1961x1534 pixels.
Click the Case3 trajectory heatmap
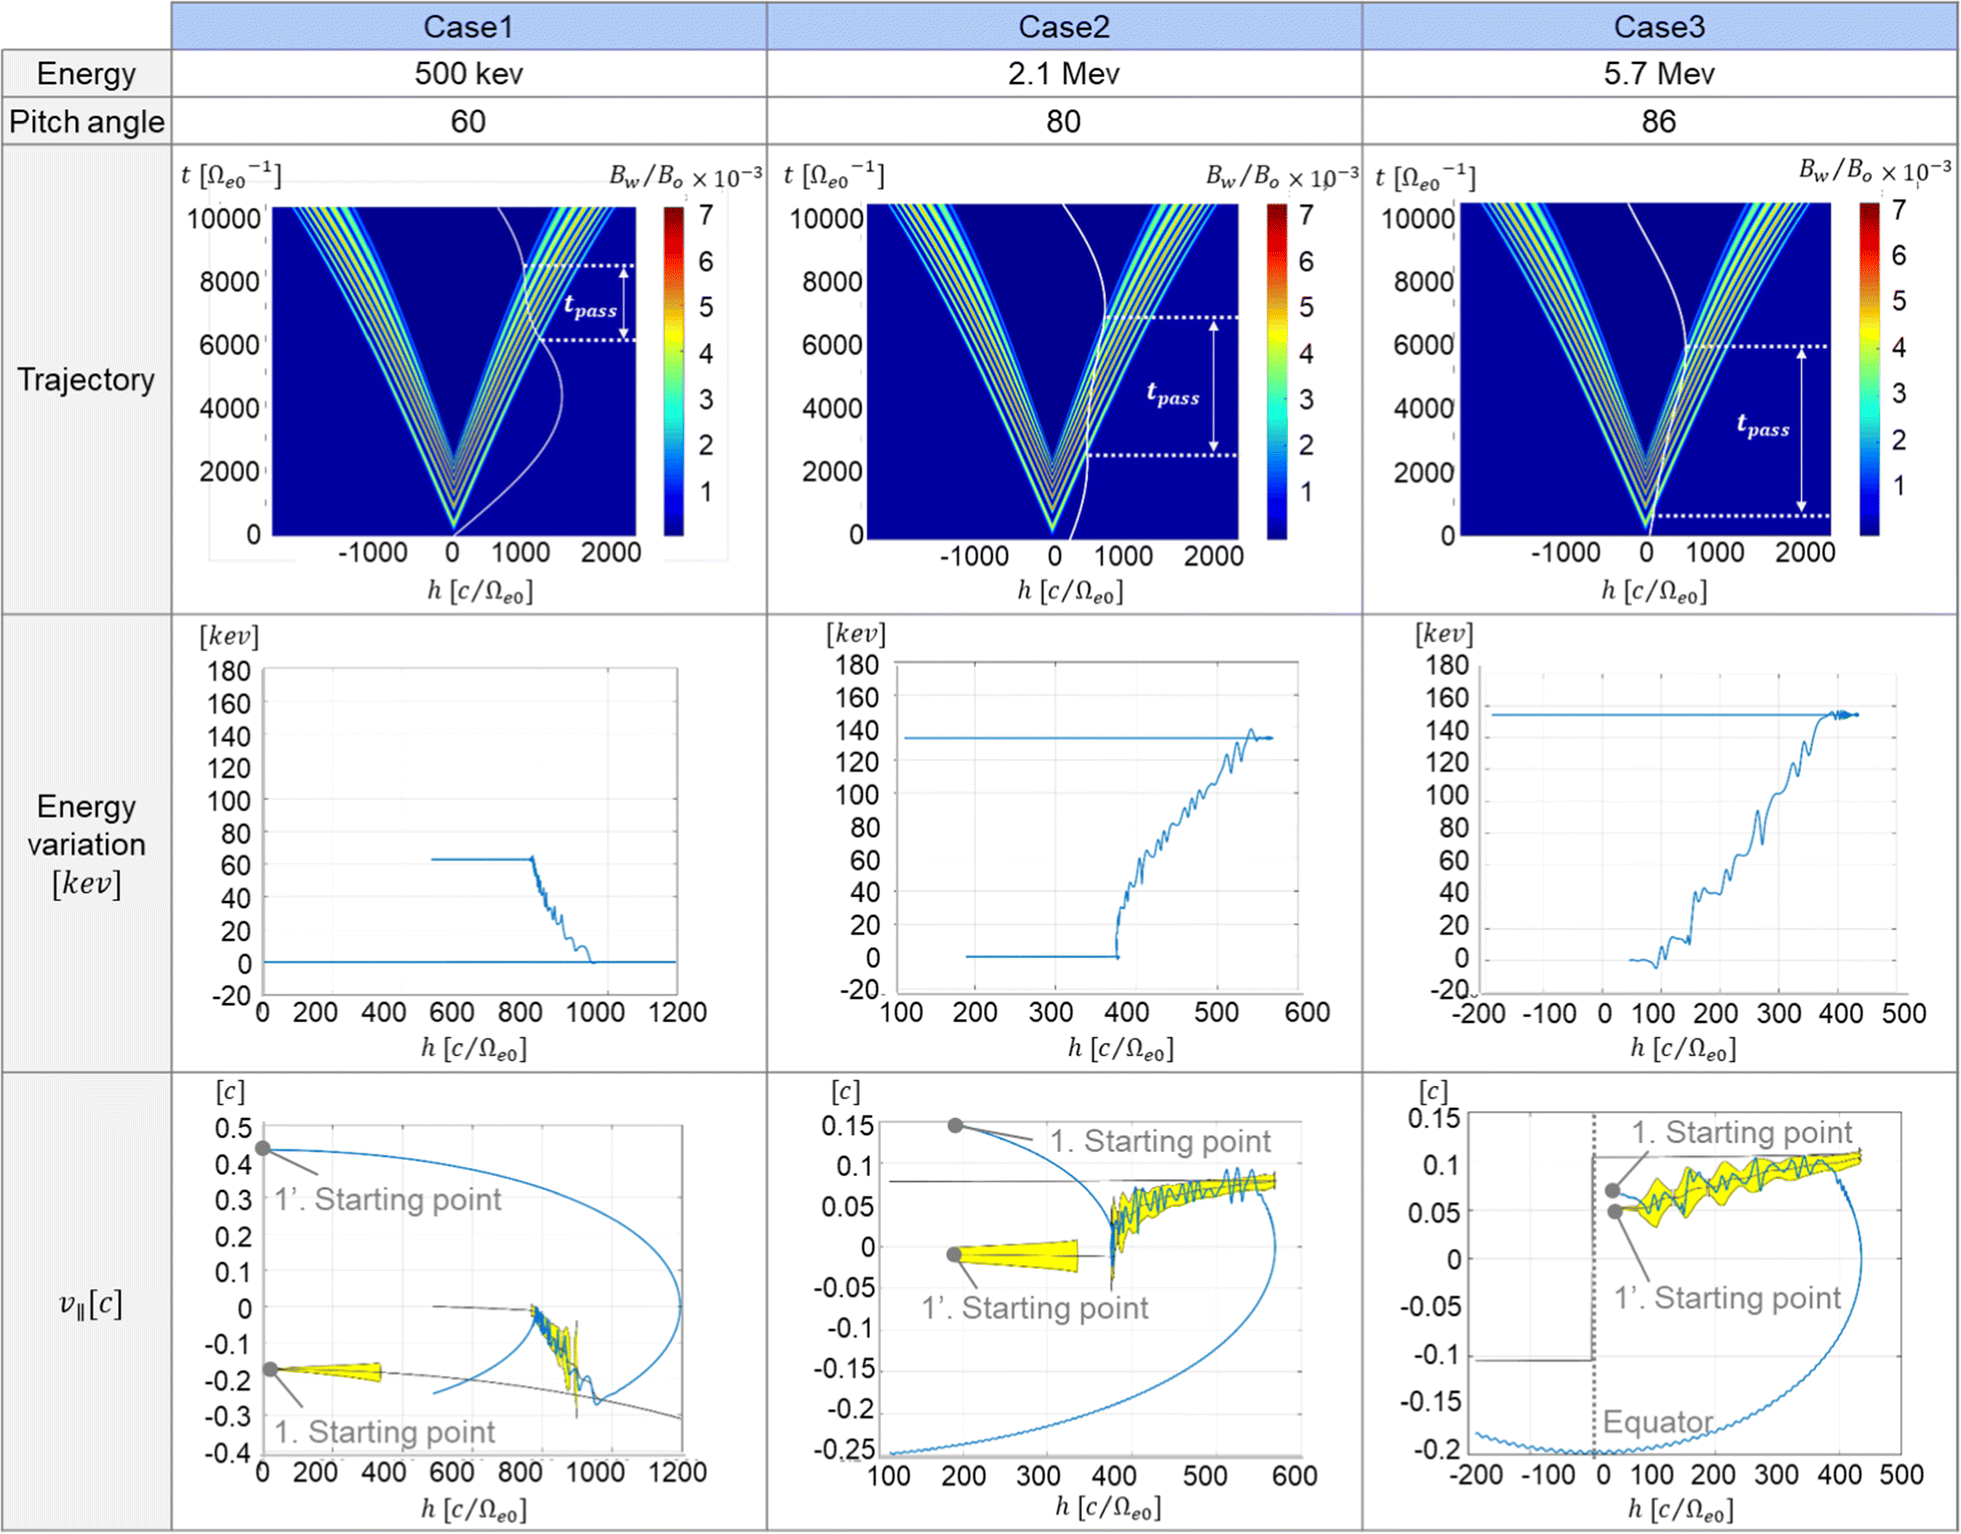coord(1646,369)
